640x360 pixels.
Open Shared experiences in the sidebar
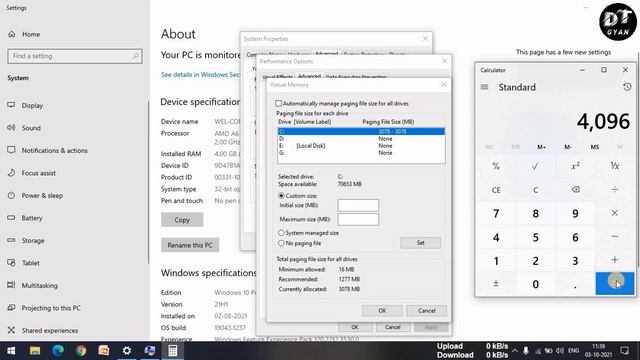[x=49, y=330]
